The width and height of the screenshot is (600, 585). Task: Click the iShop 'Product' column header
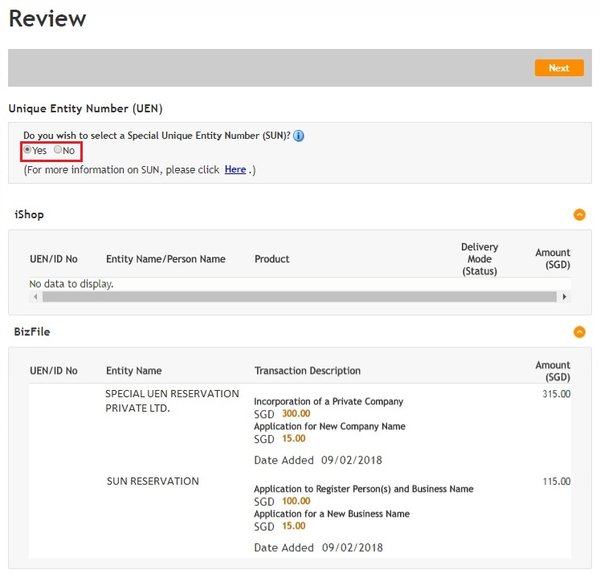pos(272,259)
